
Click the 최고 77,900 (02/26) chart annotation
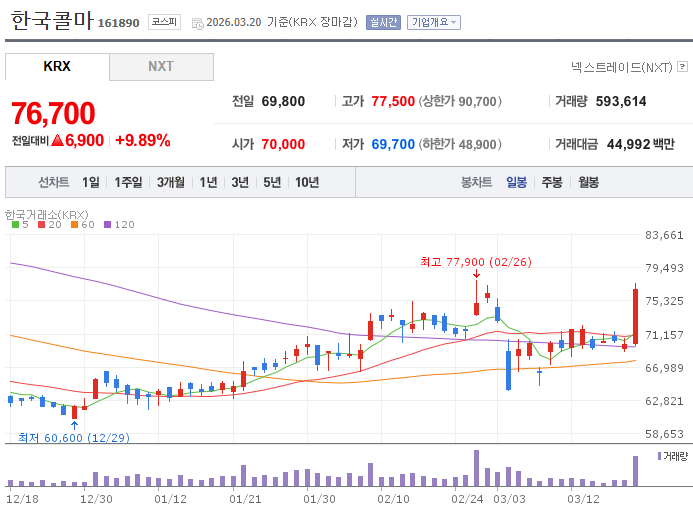pos(476,262)
